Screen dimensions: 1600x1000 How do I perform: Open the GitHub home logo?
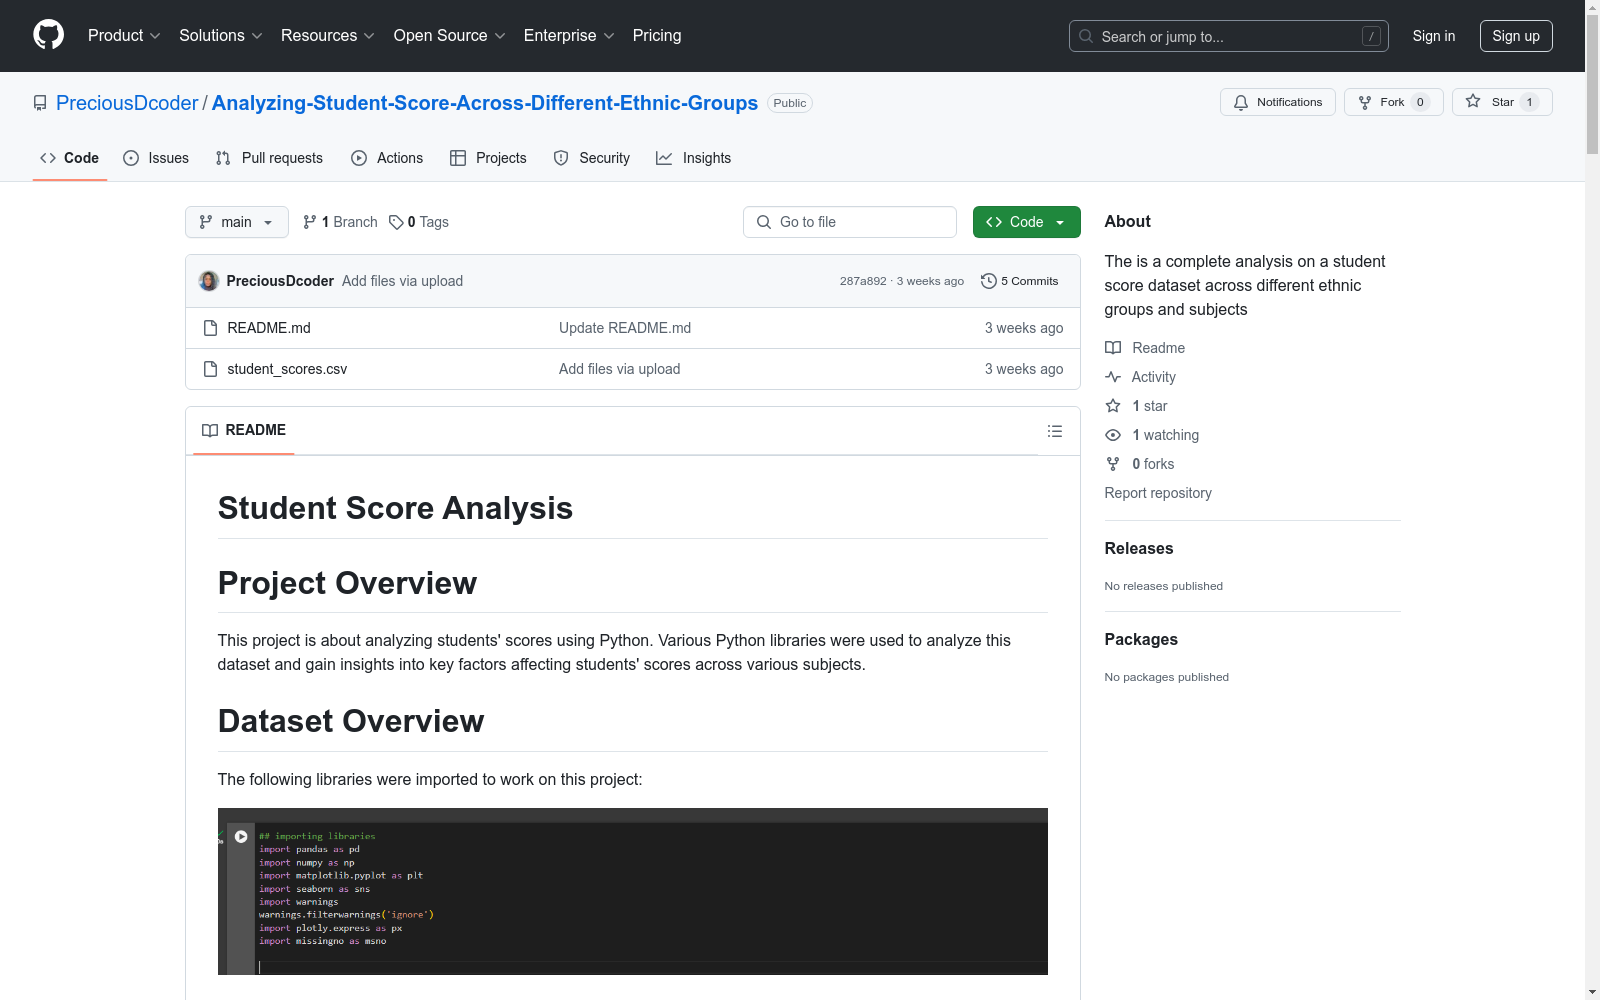[x=48, y=35]
